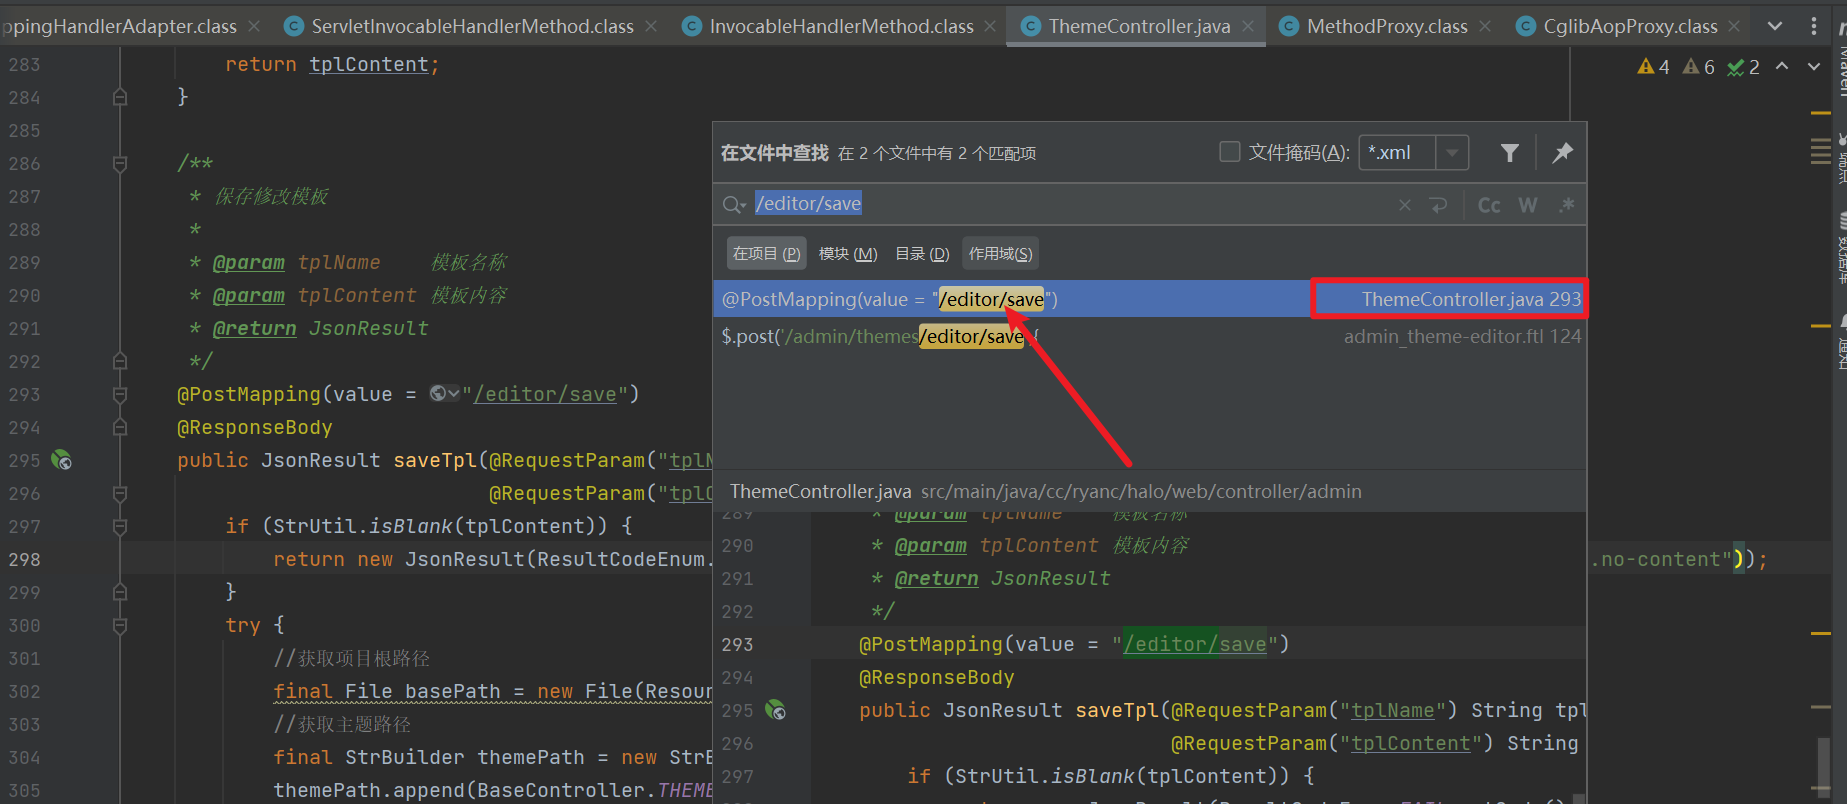Image resolution: width=1847 pixels, height=804 pixels.
Task: Toggle regex search option
Action: point(1566,205)
